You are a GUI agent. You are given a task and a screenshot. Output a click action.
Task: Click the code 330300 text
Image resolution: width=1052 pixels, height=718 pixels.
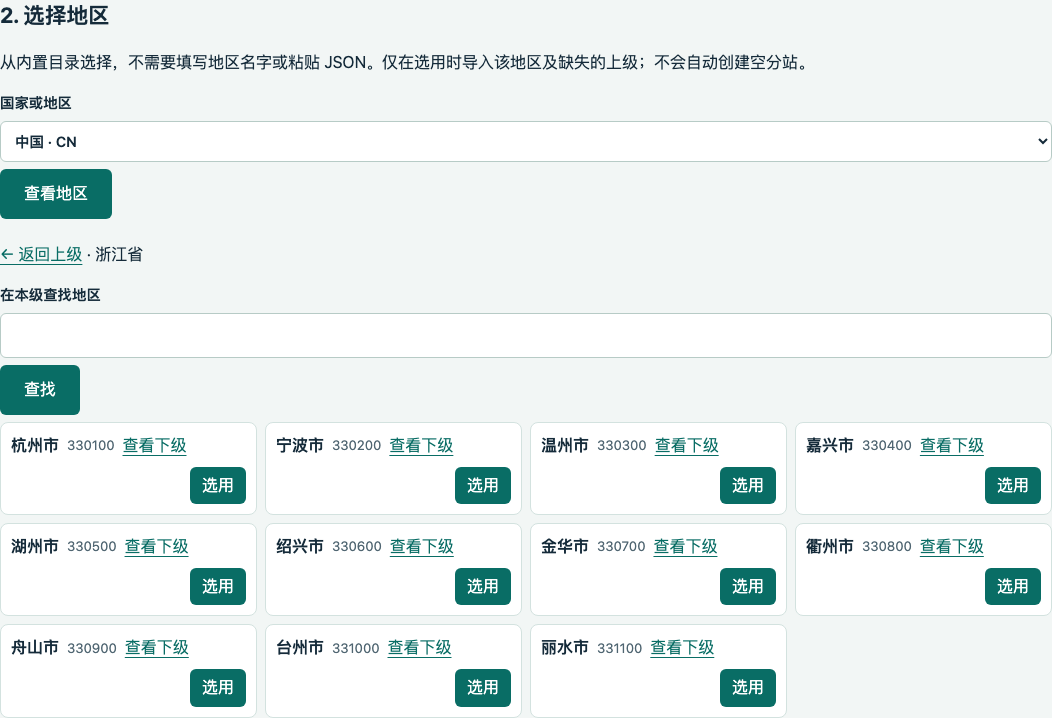[621, 446]
